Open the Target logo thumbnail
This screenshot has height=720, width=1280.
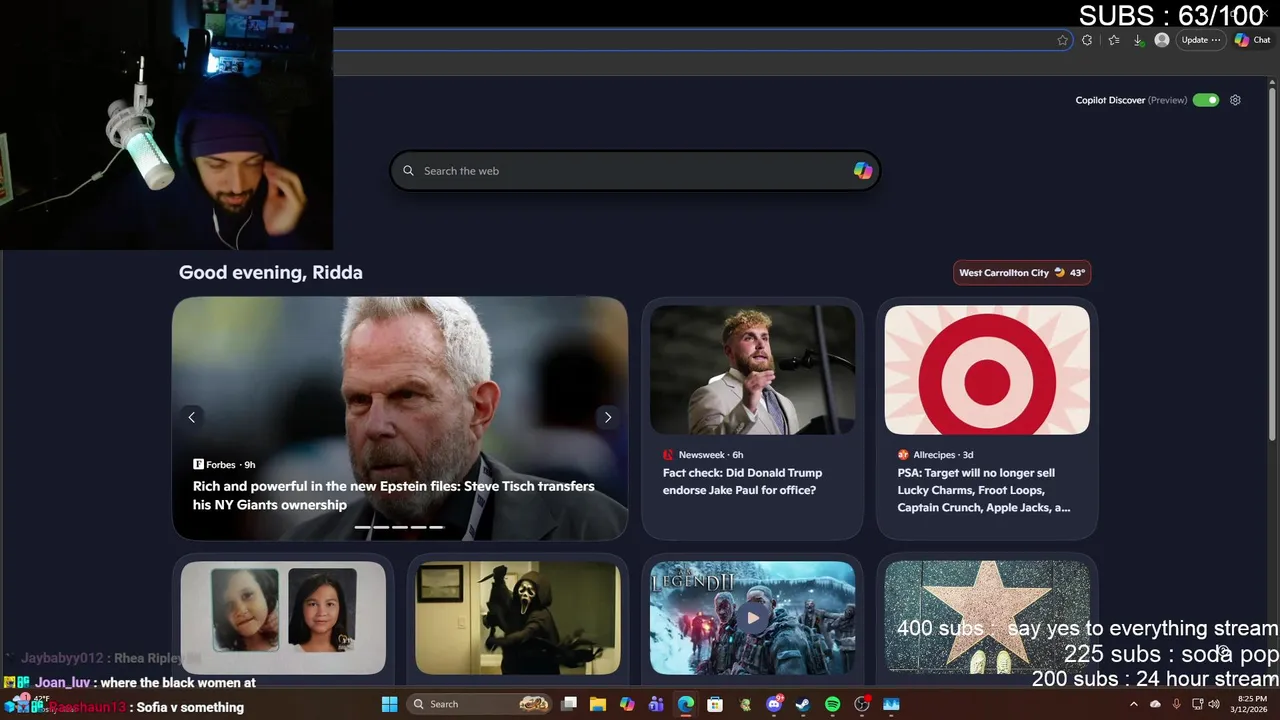[987, 370]
